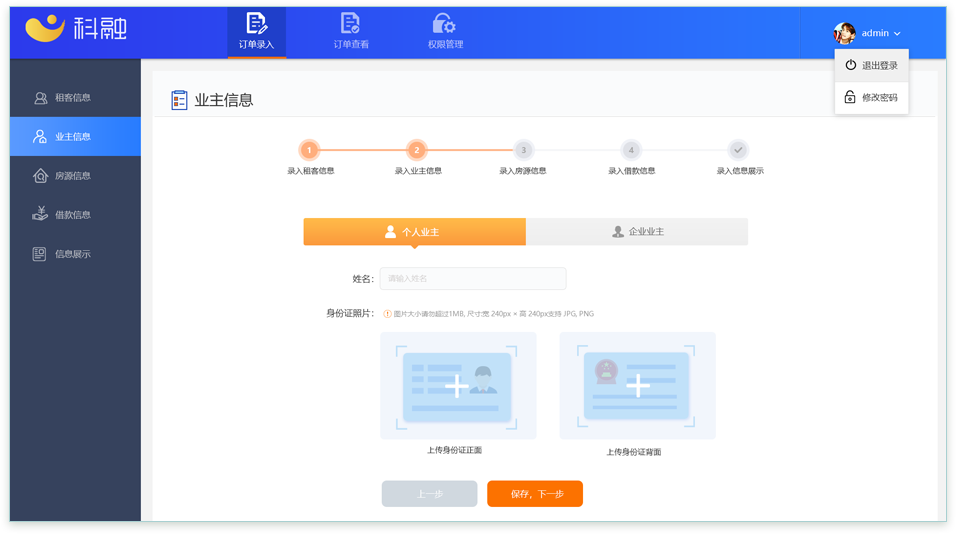Click the 科融 logo icon
Viewport: 956px width, 534px height.
coord(45,28)
